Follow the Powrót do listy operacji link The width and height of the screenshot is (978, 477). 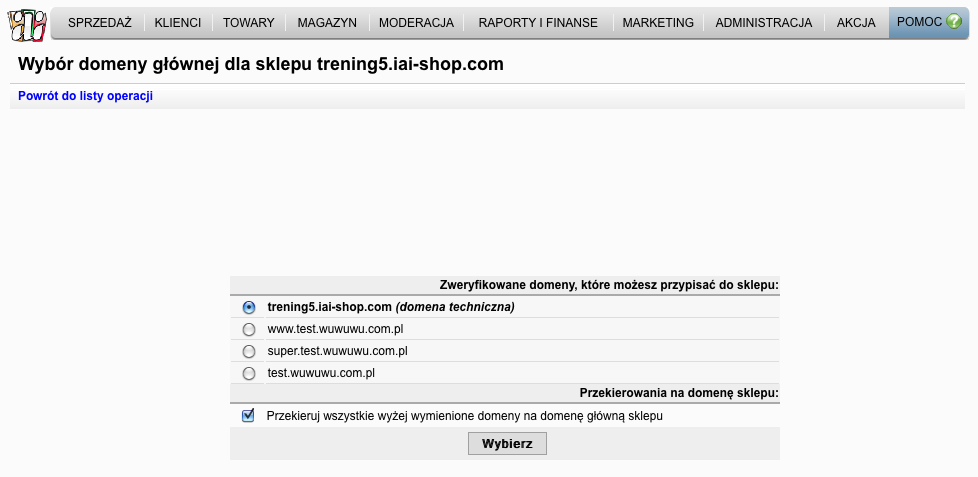pyautogui.click(x=85, y=96)
